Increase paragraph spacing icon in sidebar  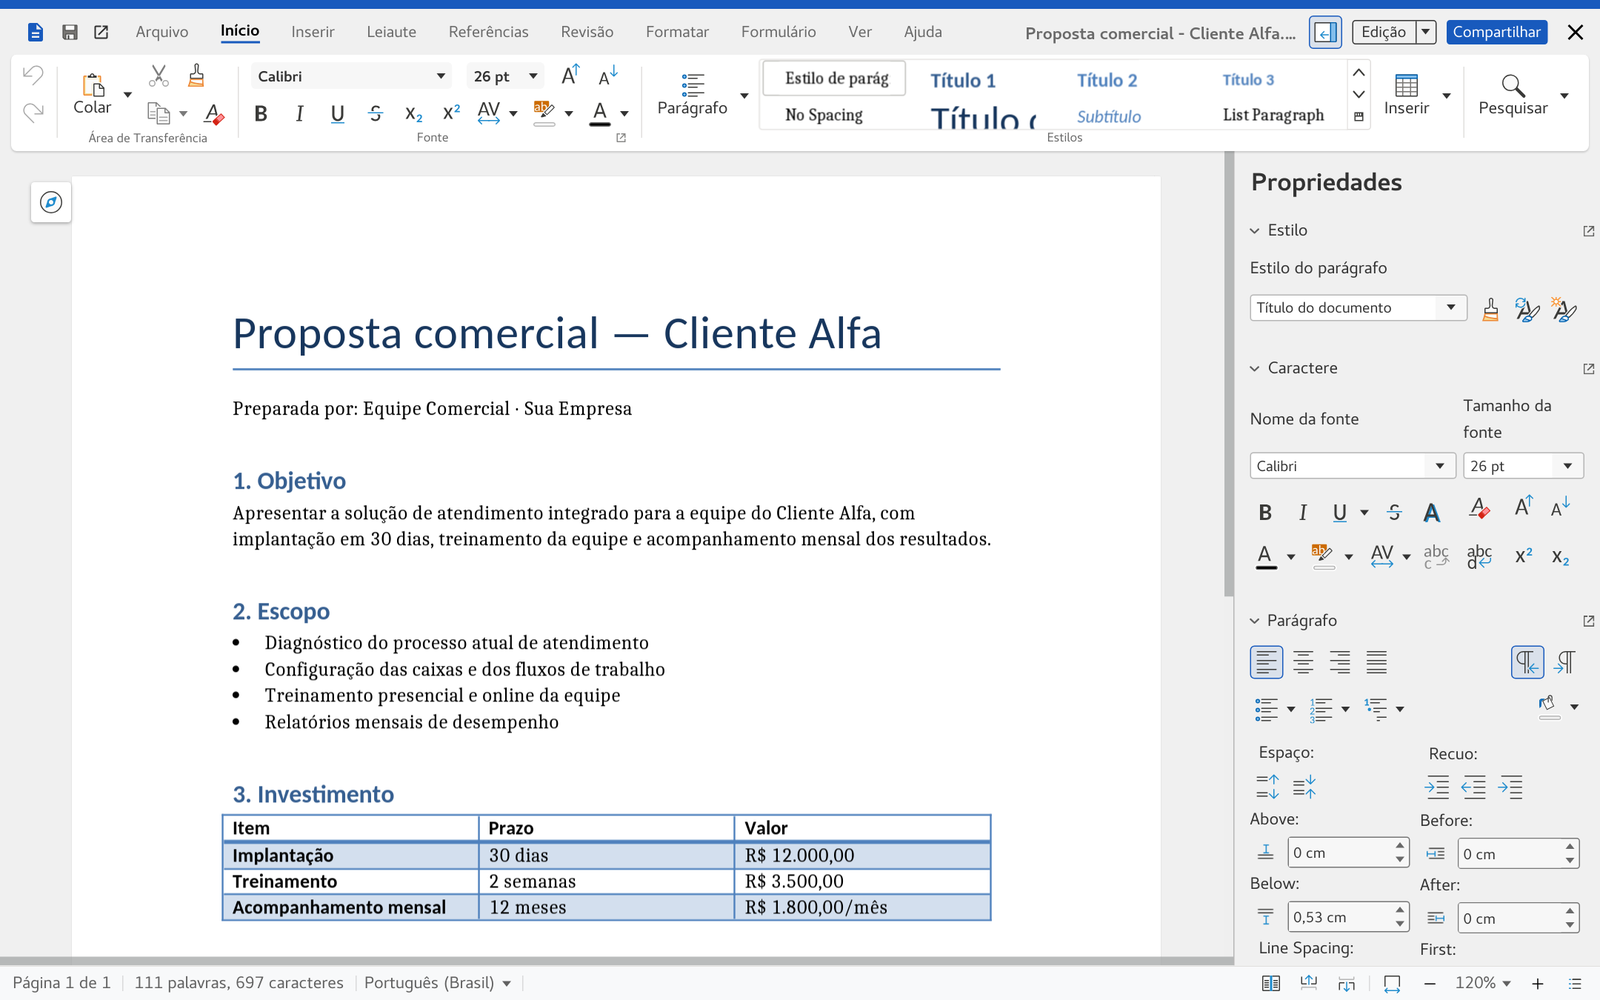pos(1267,787)
